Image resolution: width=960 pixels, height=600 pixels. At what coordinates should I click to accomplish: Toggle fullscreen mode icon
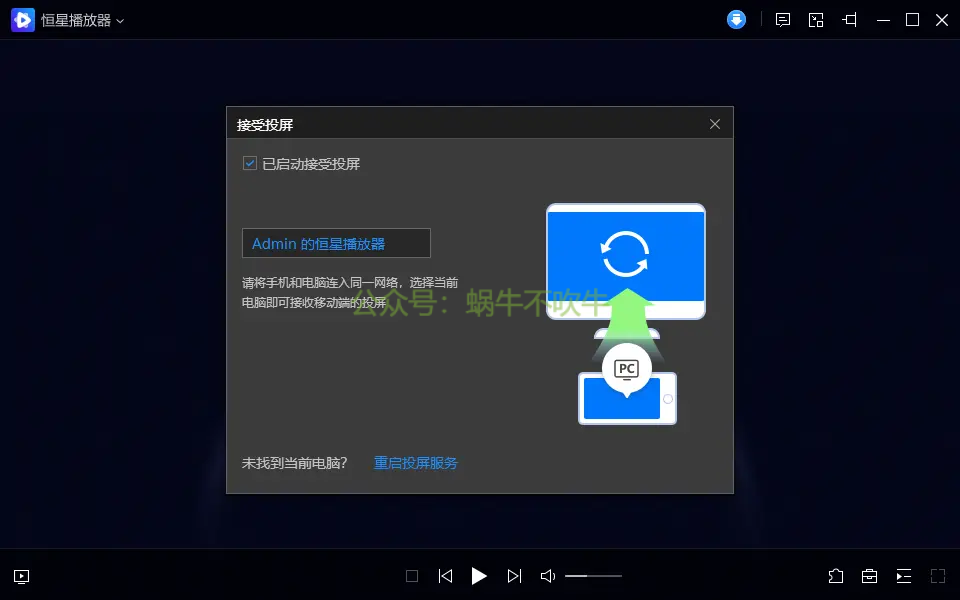[936, 576]
